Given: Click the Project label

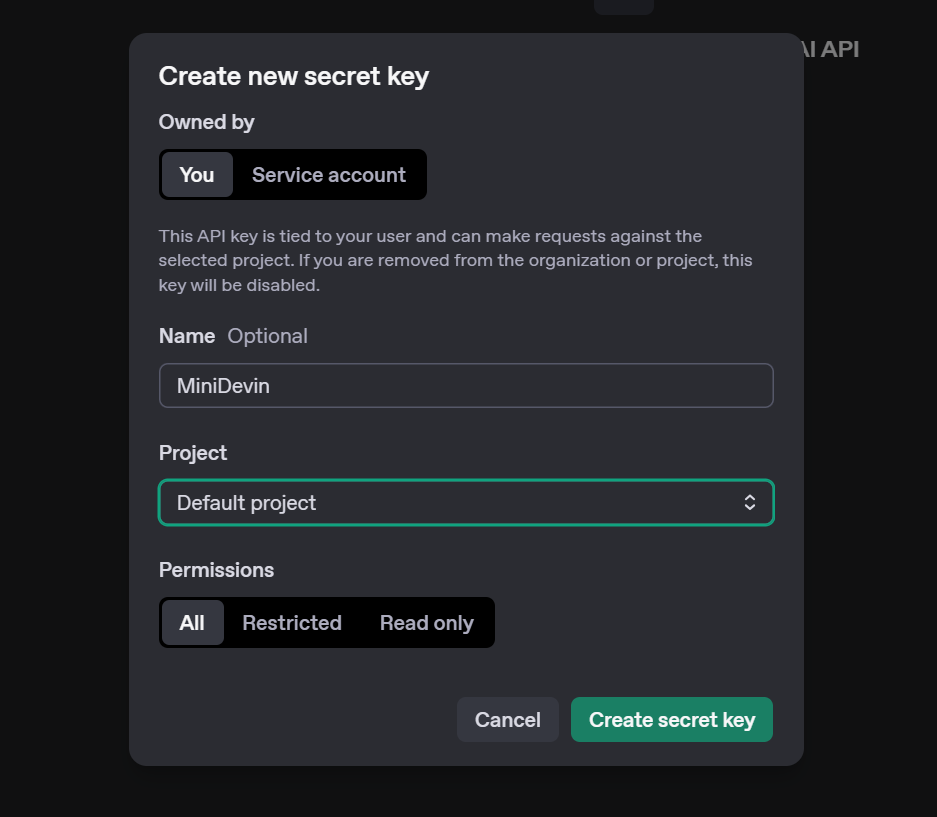Looking at the screenshot, I should tap(193, 453).
